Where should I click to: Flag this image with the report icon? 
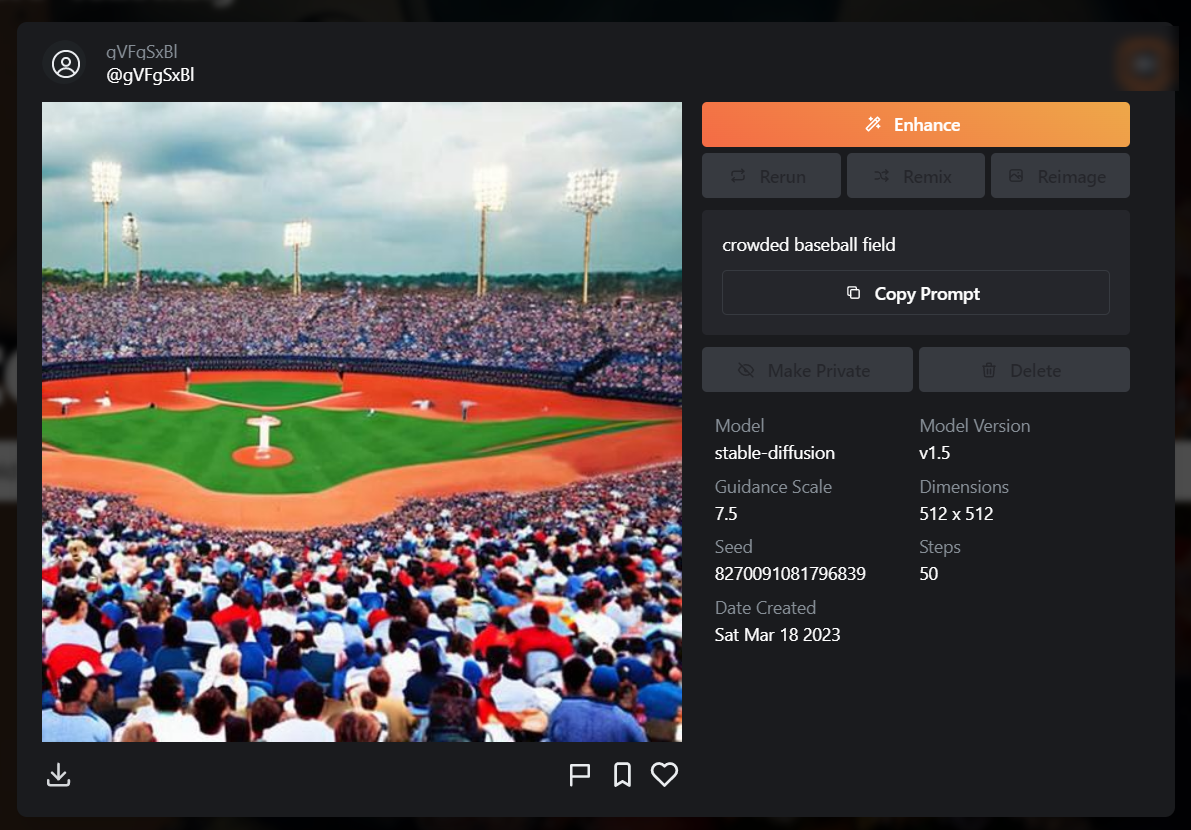580,775
